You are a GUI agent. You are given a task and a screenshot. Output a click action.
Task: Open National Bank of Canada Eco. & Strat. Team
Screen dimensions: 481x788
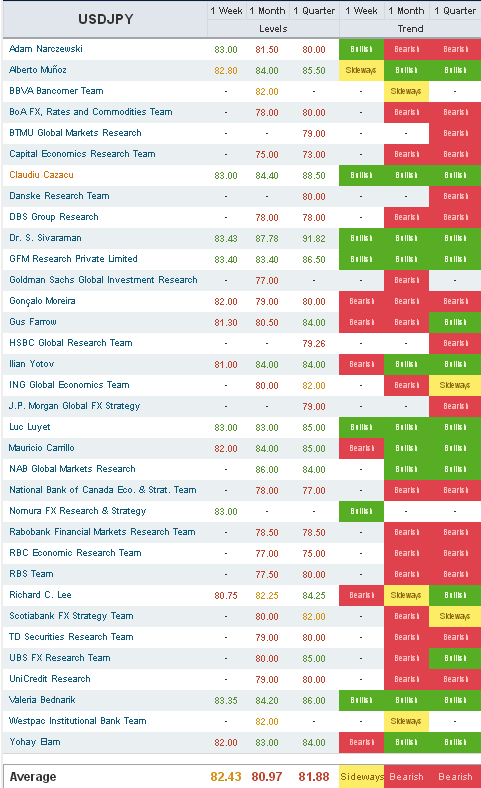tap(103, 490)
